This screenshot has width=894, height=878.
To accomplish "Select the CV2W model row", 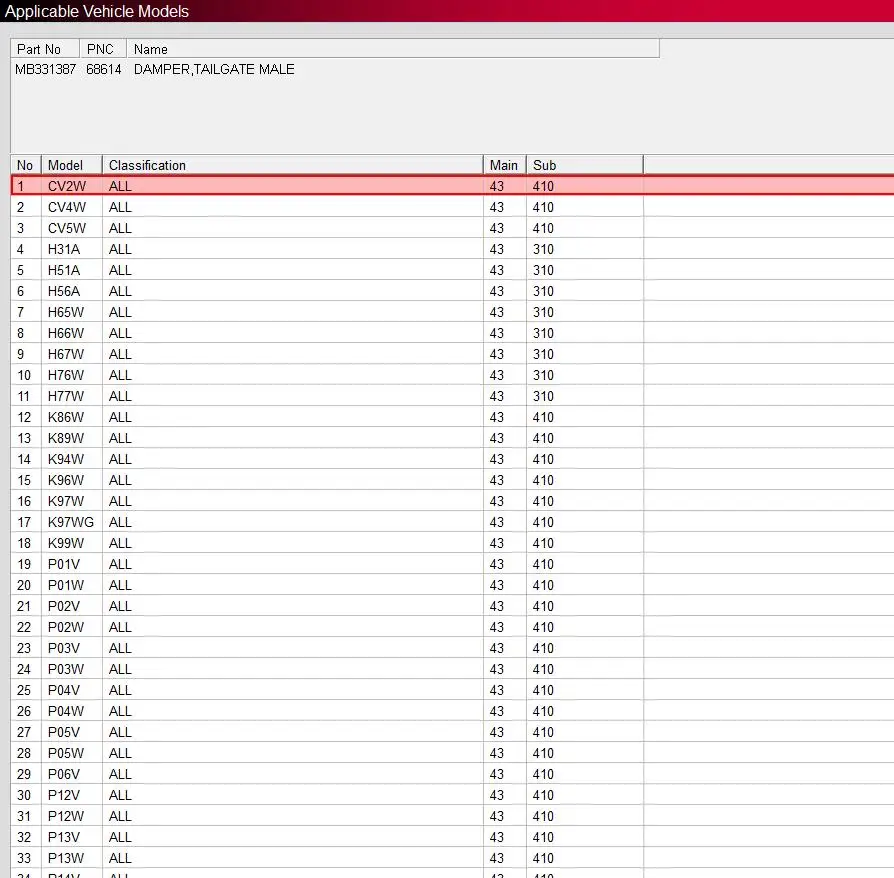I will pos(453,186).
